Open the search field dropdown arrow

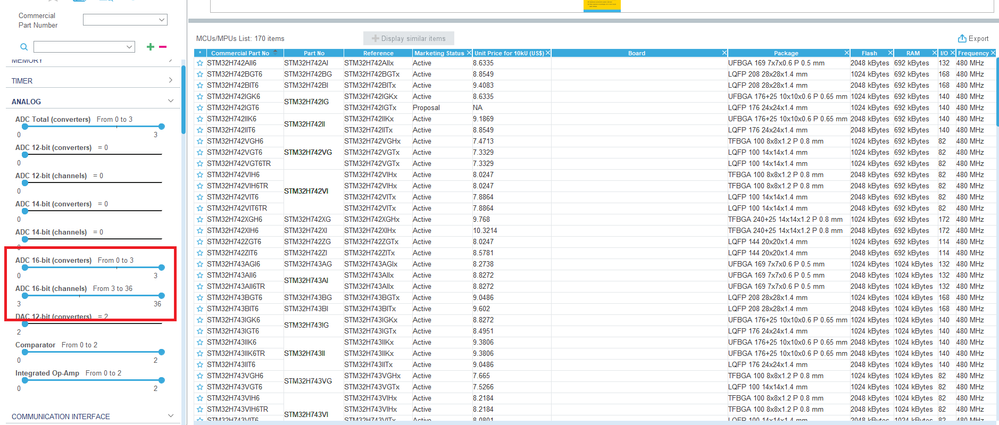[131, 47]
